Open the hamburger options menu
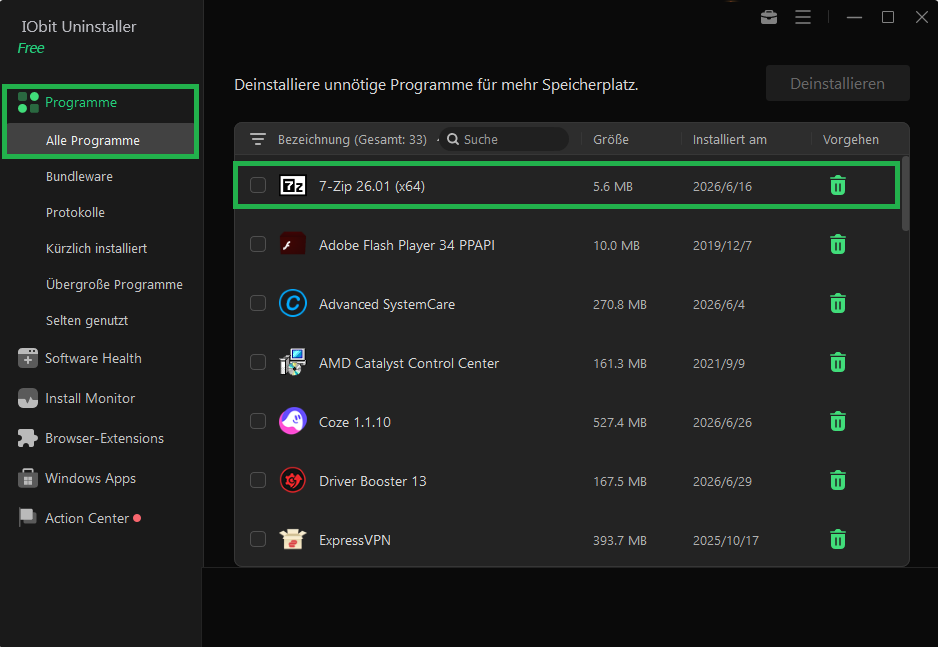This screenshot has width=938, height=647. pyautogui.click(x=803, y=17)
